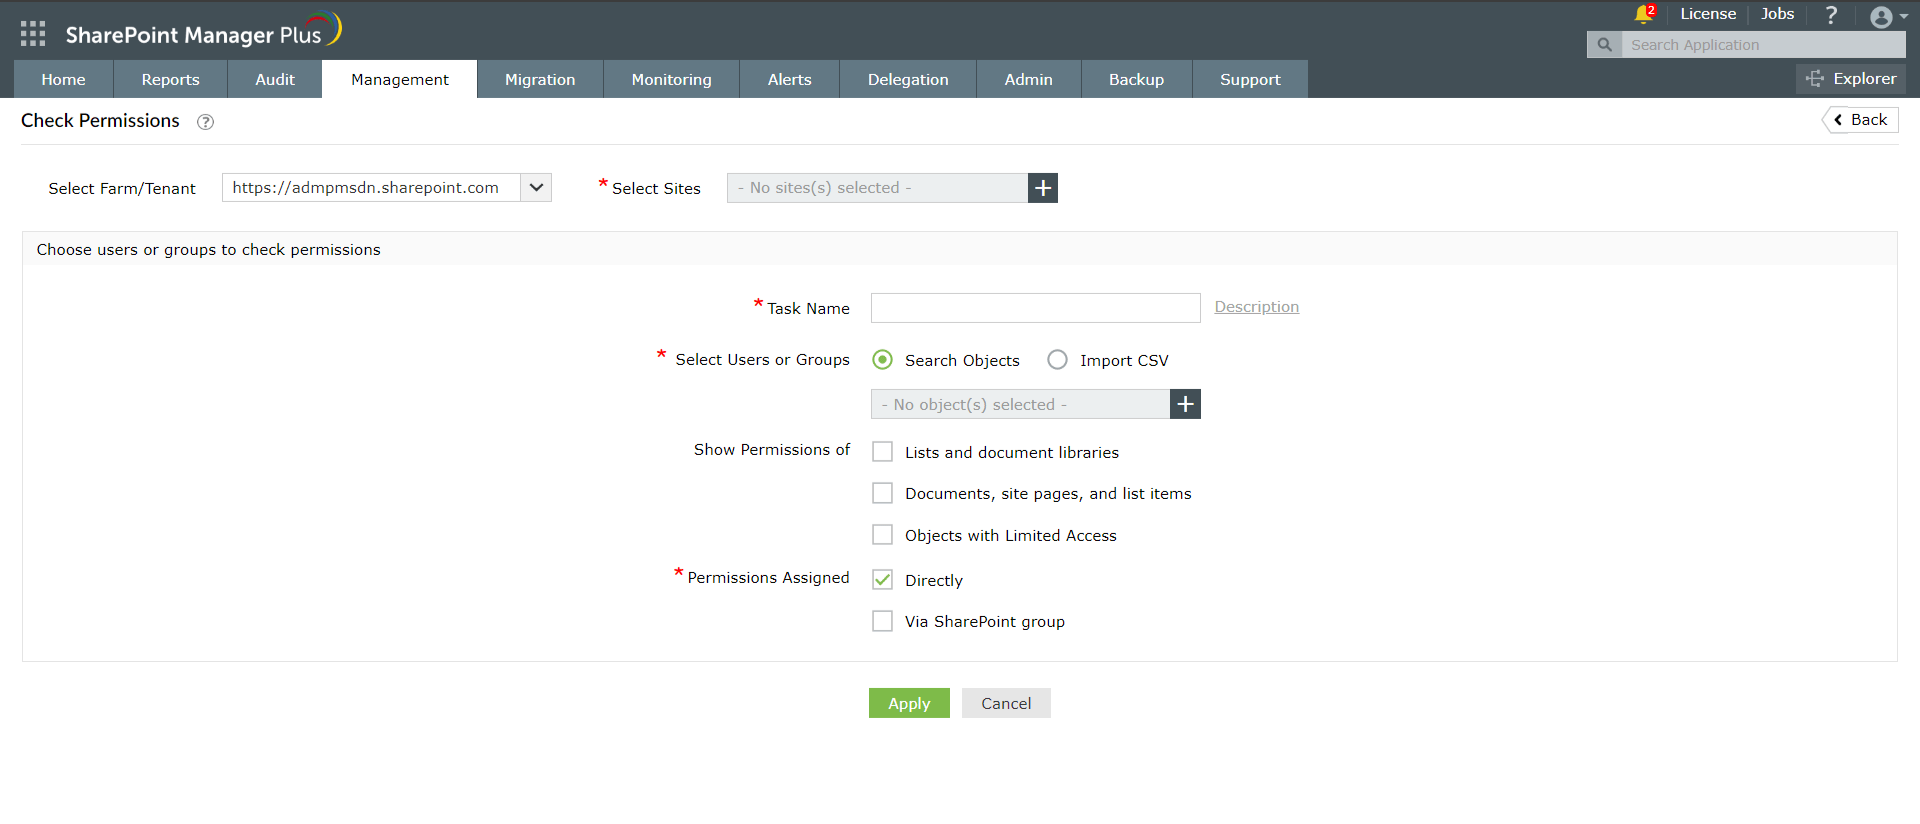Open the notifications bell icon
This screenshot has width=1920, height=824.
[x=1644, y=14]
